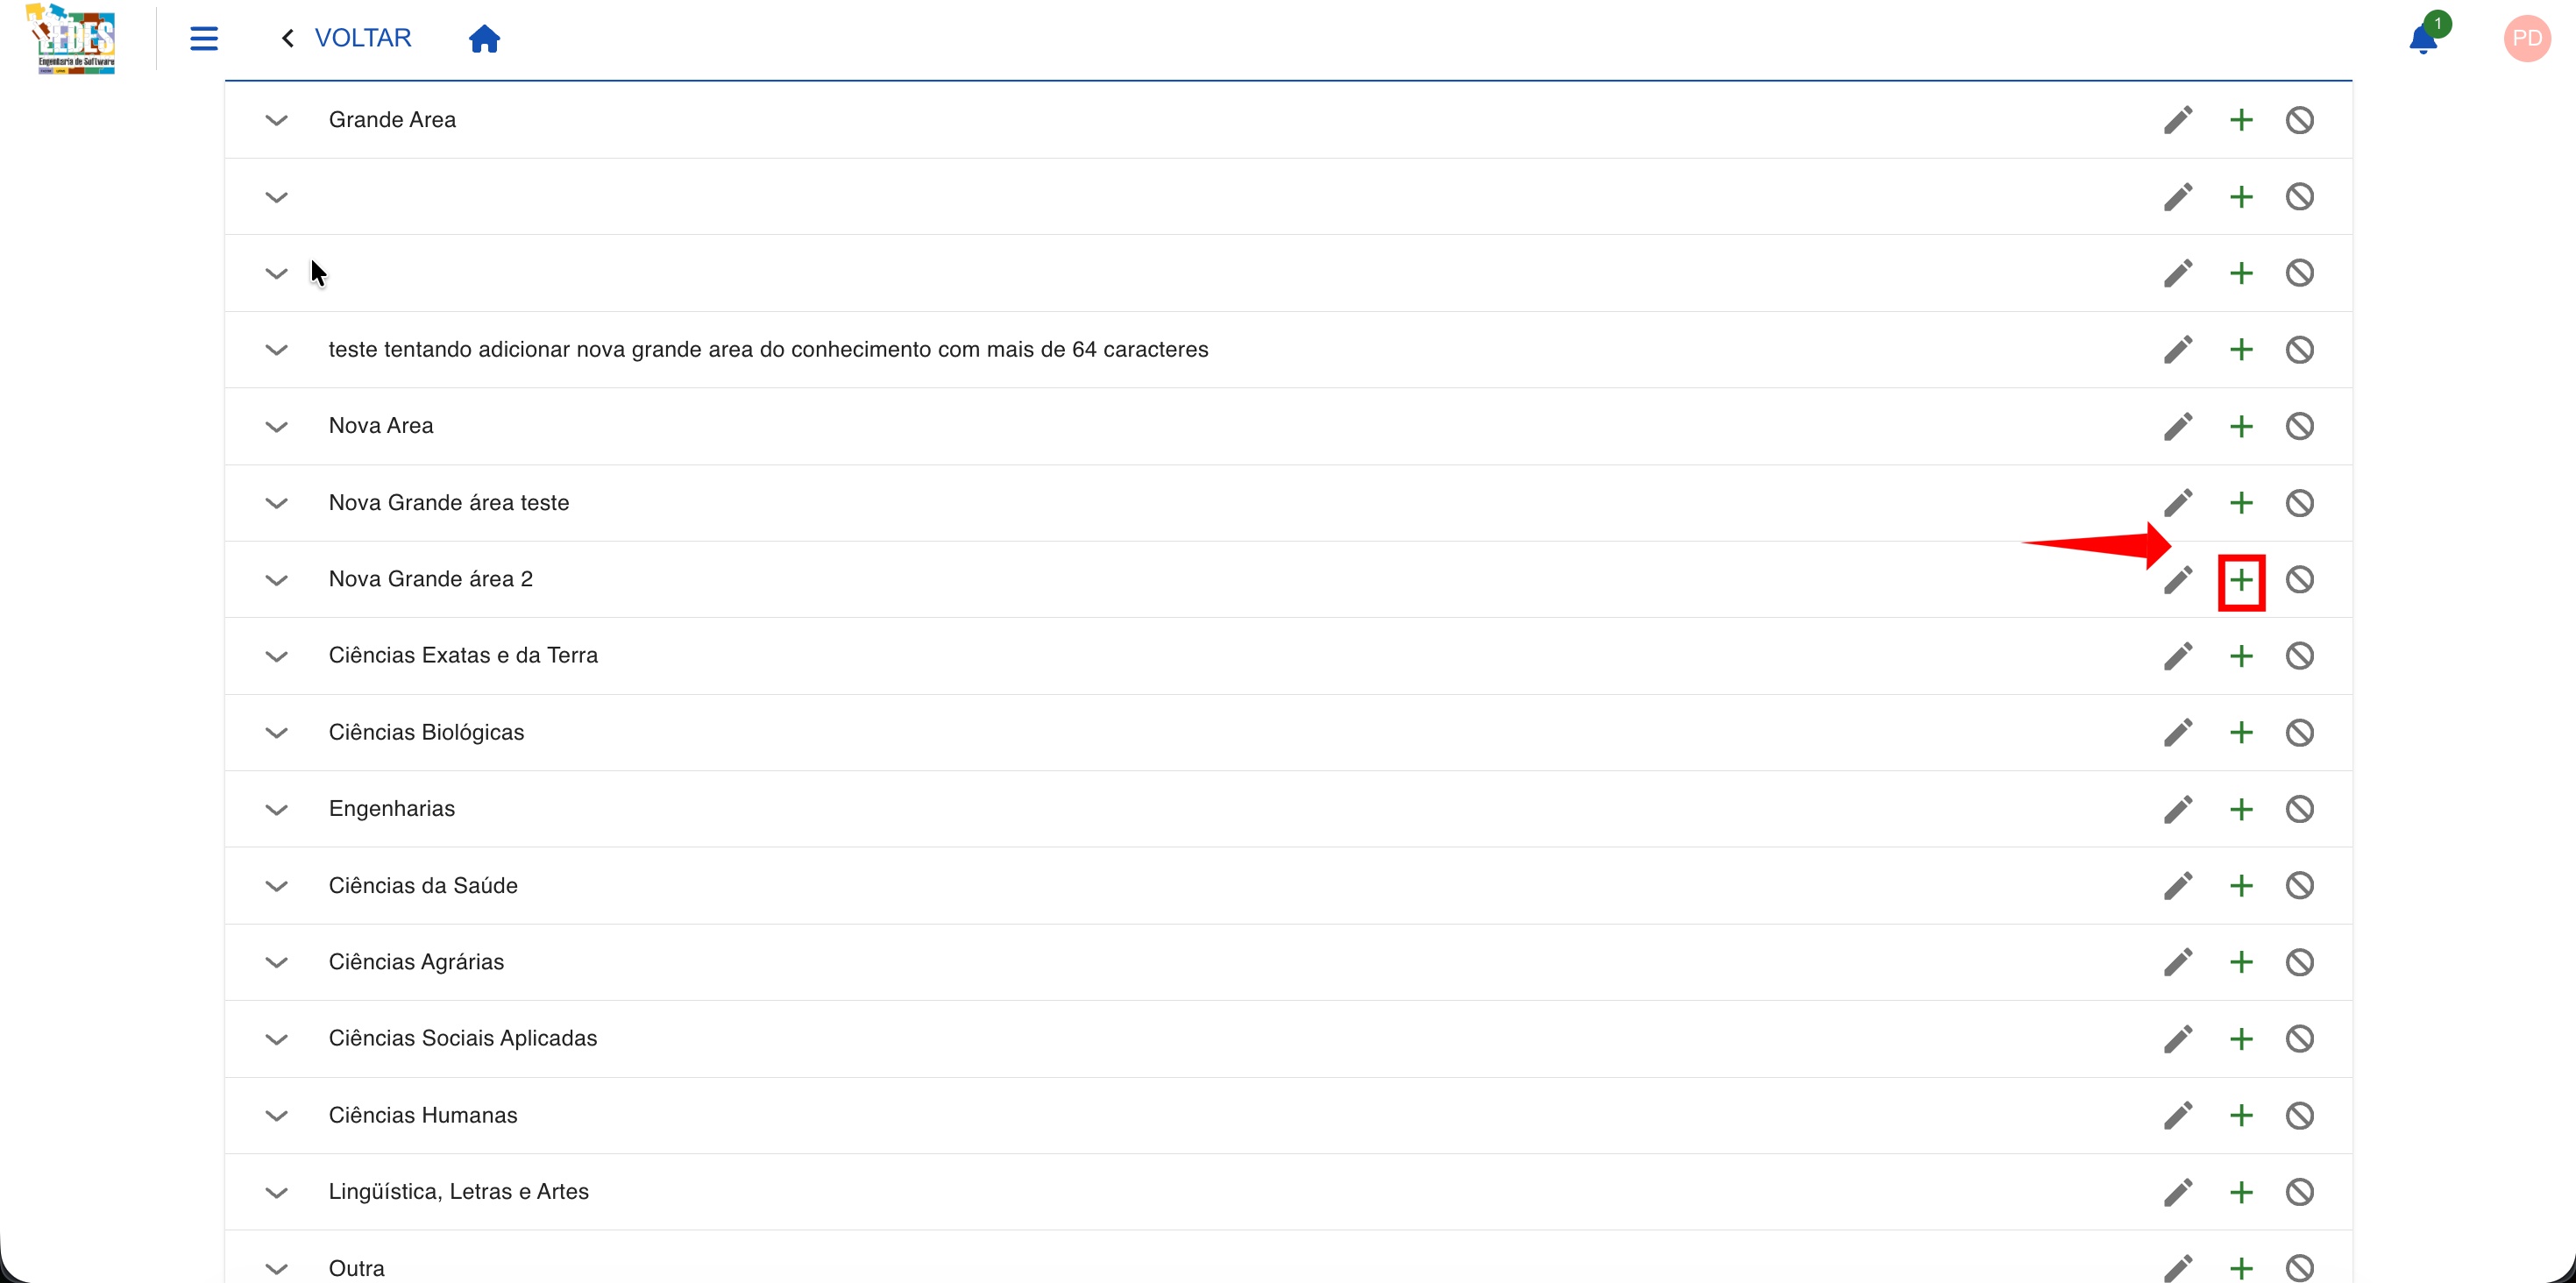The width and height of the screenshot is (2576, 1283).
Task: Disable the Ciências Agrárias entry
Action: click(2299, 962)
